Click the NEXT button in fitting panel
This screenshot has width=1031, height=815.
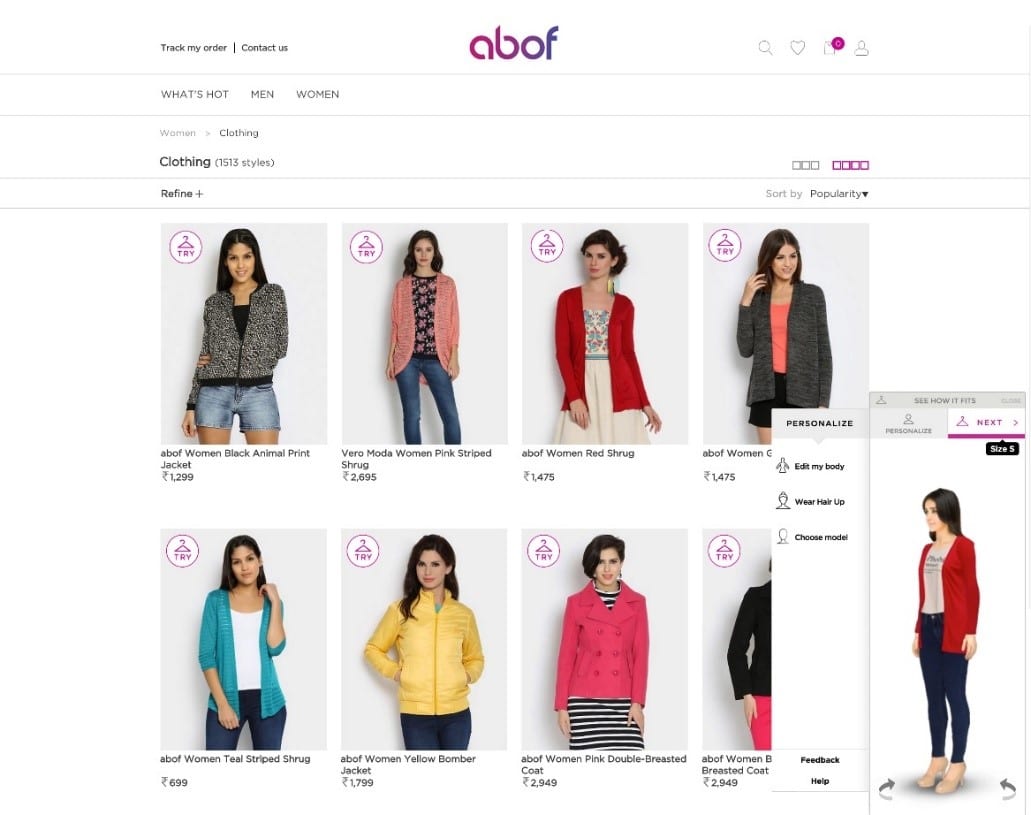point(986,422)
